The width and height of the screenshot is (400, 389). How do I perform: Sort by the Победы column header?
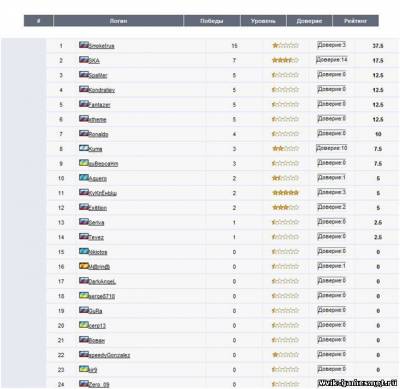click(212, 21)
